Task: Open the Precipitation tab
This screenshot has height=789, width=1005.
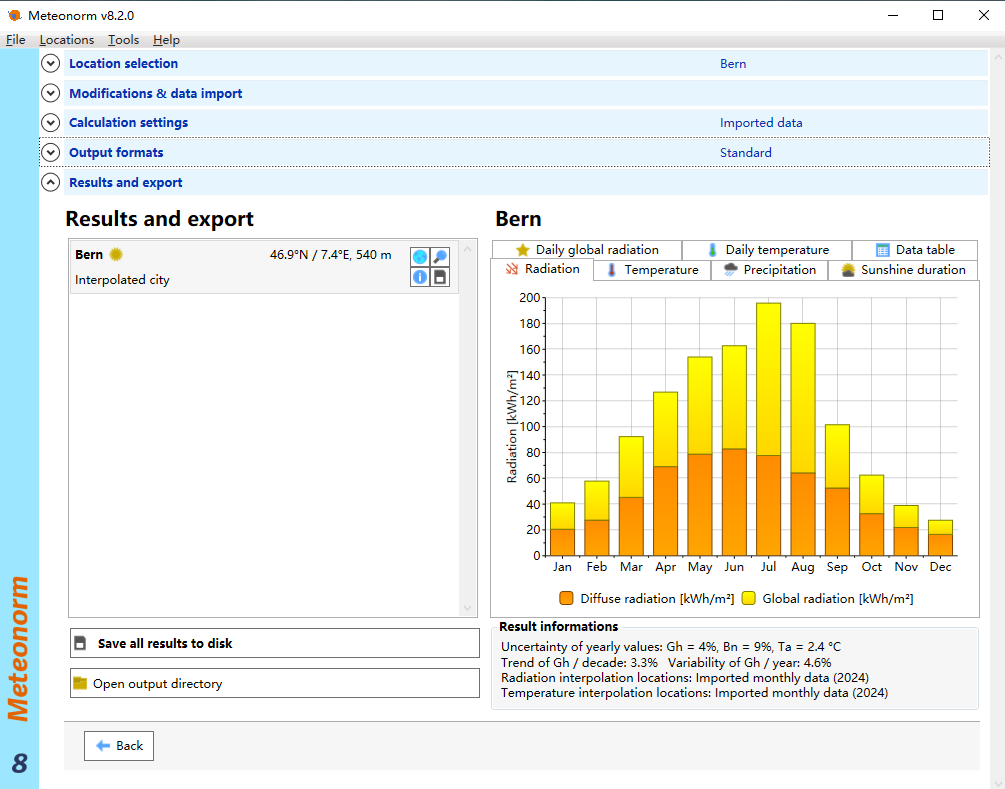Action: tap(769, 270)
